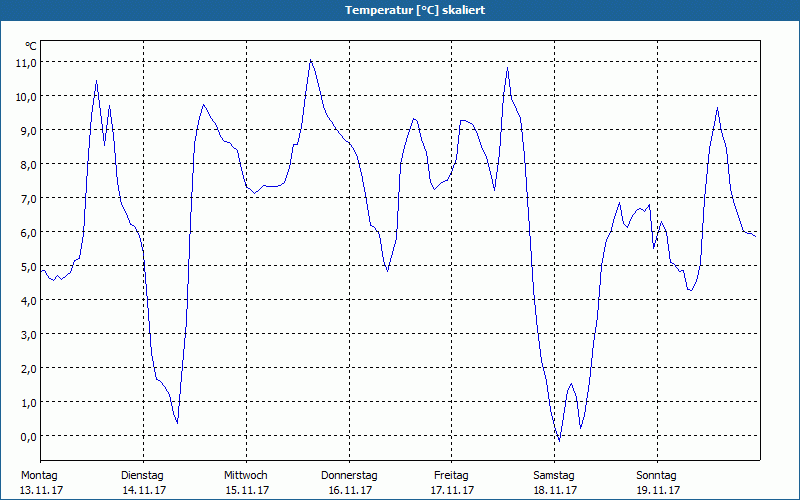Image resolution: width=800 pixels, height=500 pixels.
Task: Click the Dienstag 14.11.17 axis label
Action: point(143,483)
